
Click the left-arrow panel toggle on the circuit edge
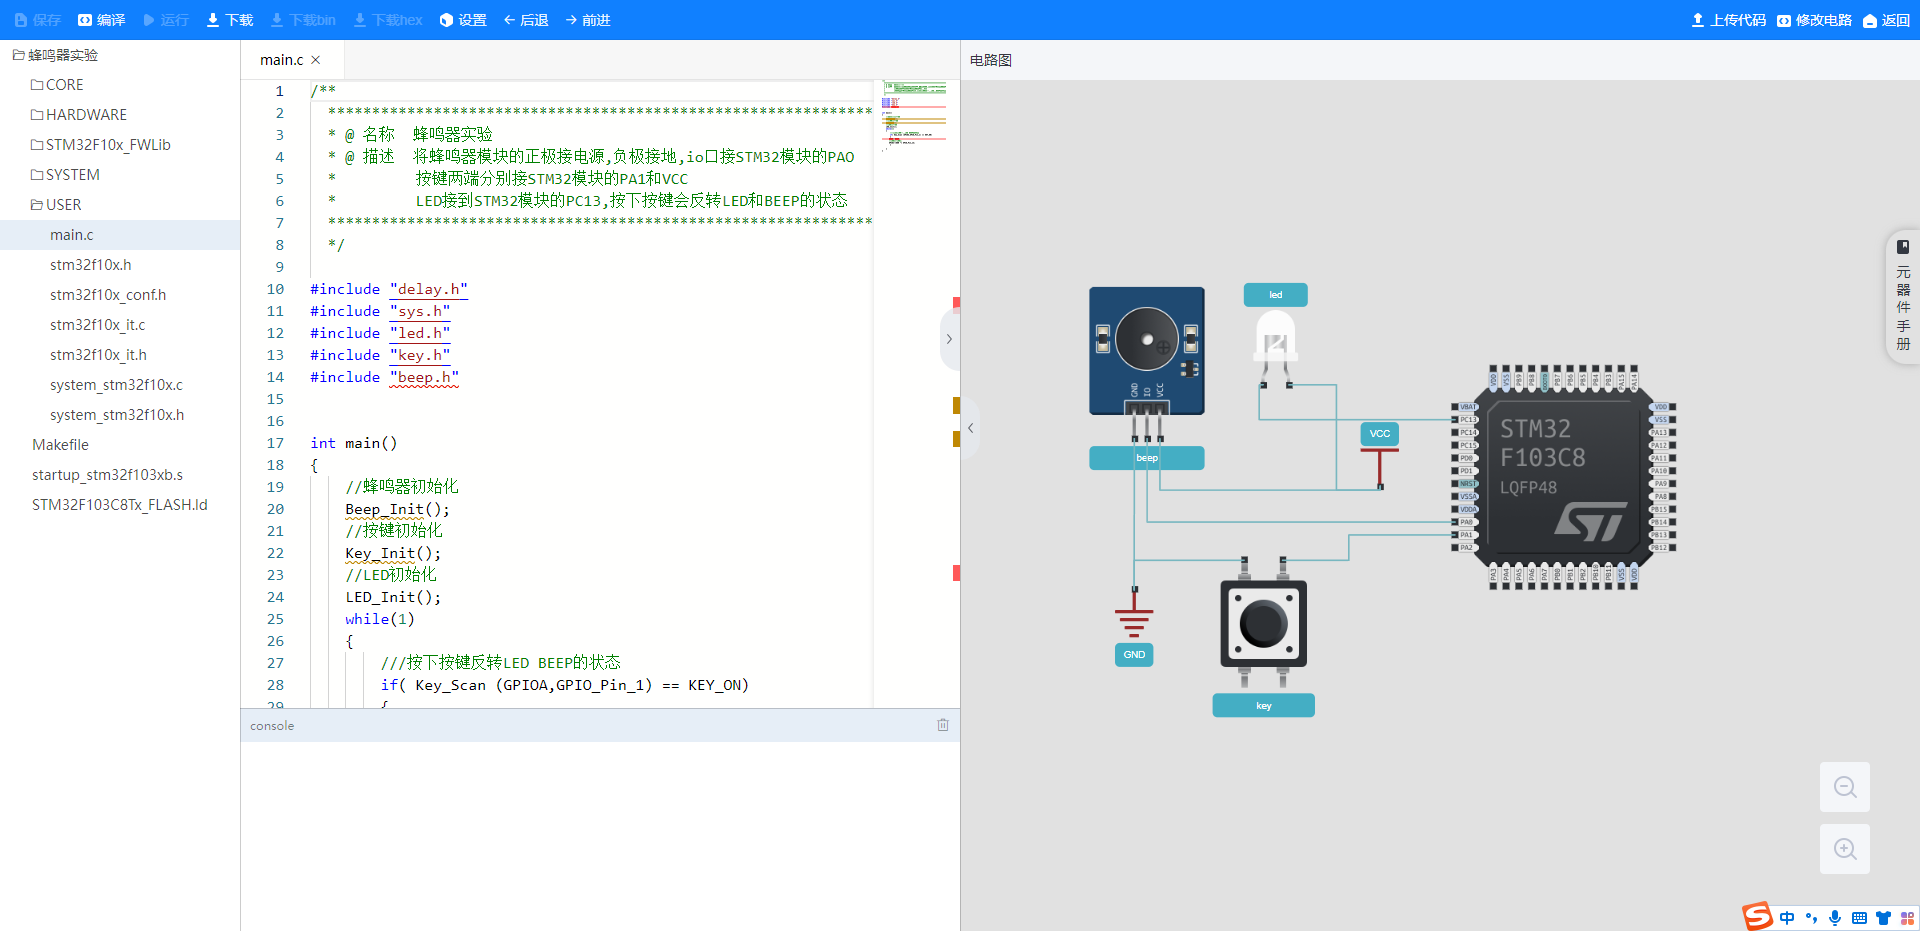click(970, 428)
